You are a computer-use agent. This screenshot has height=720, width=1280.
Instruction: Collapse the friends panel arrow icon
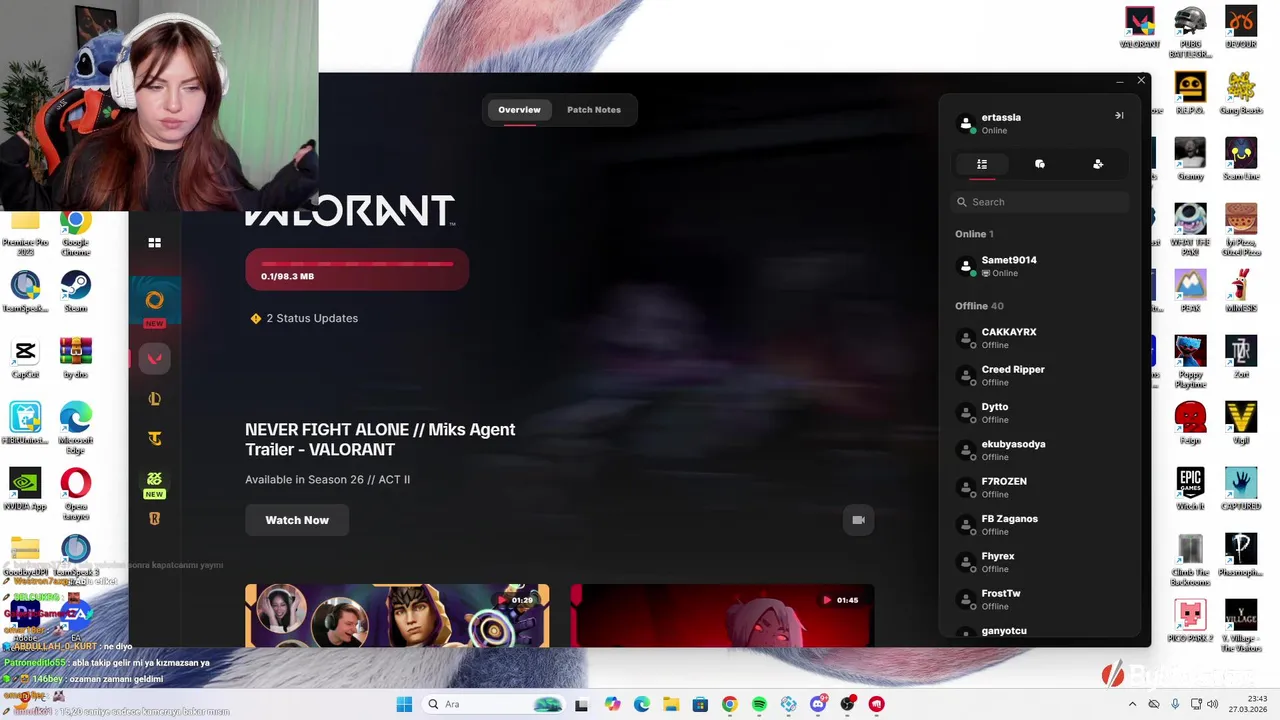click(x=1119, y=115)
